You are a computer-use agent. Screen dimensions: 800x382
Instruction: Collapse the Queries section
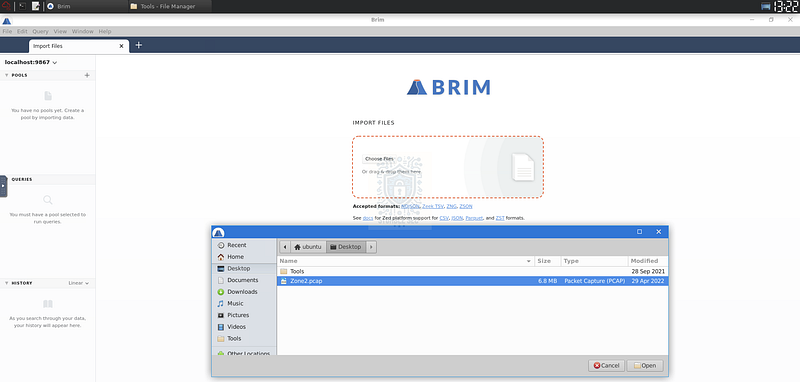tap(7, 180)
